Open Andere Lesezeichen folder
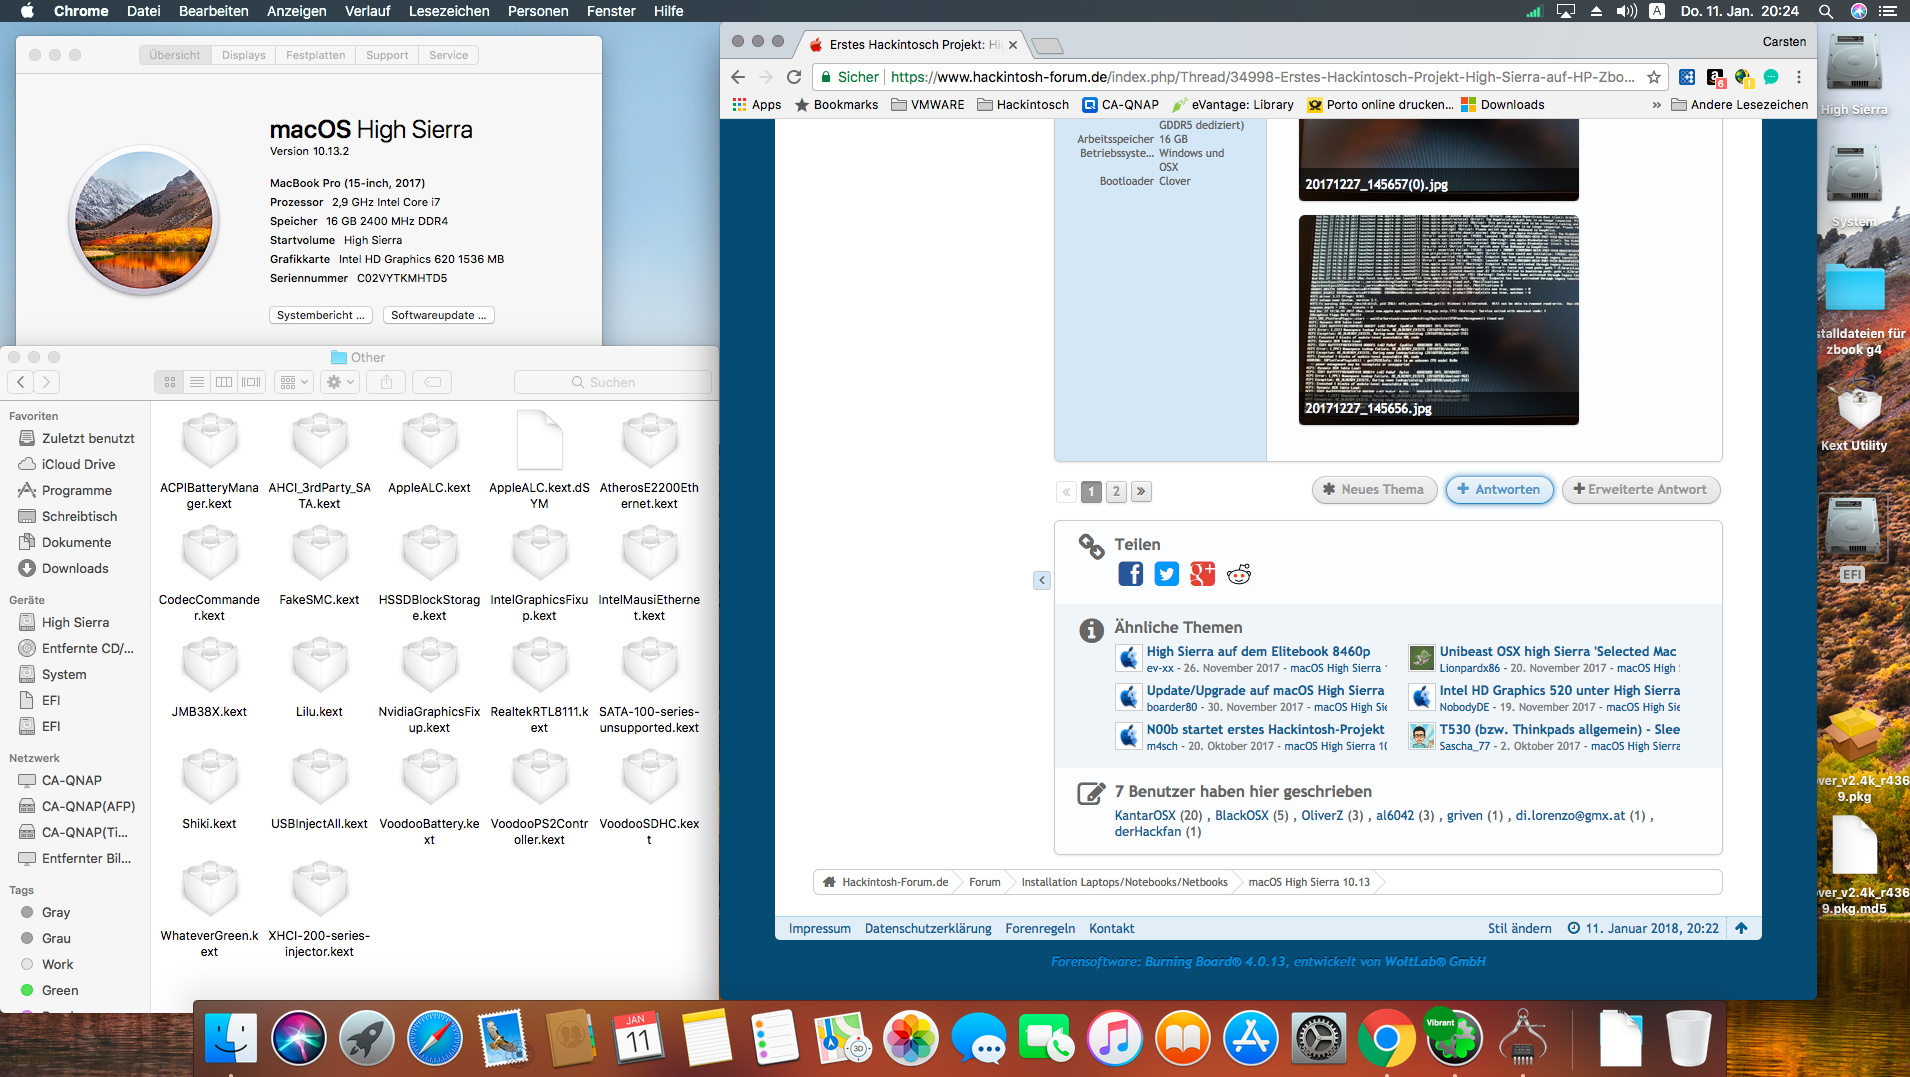This screenshot has height=1077, width=1910. point(1739,105)
